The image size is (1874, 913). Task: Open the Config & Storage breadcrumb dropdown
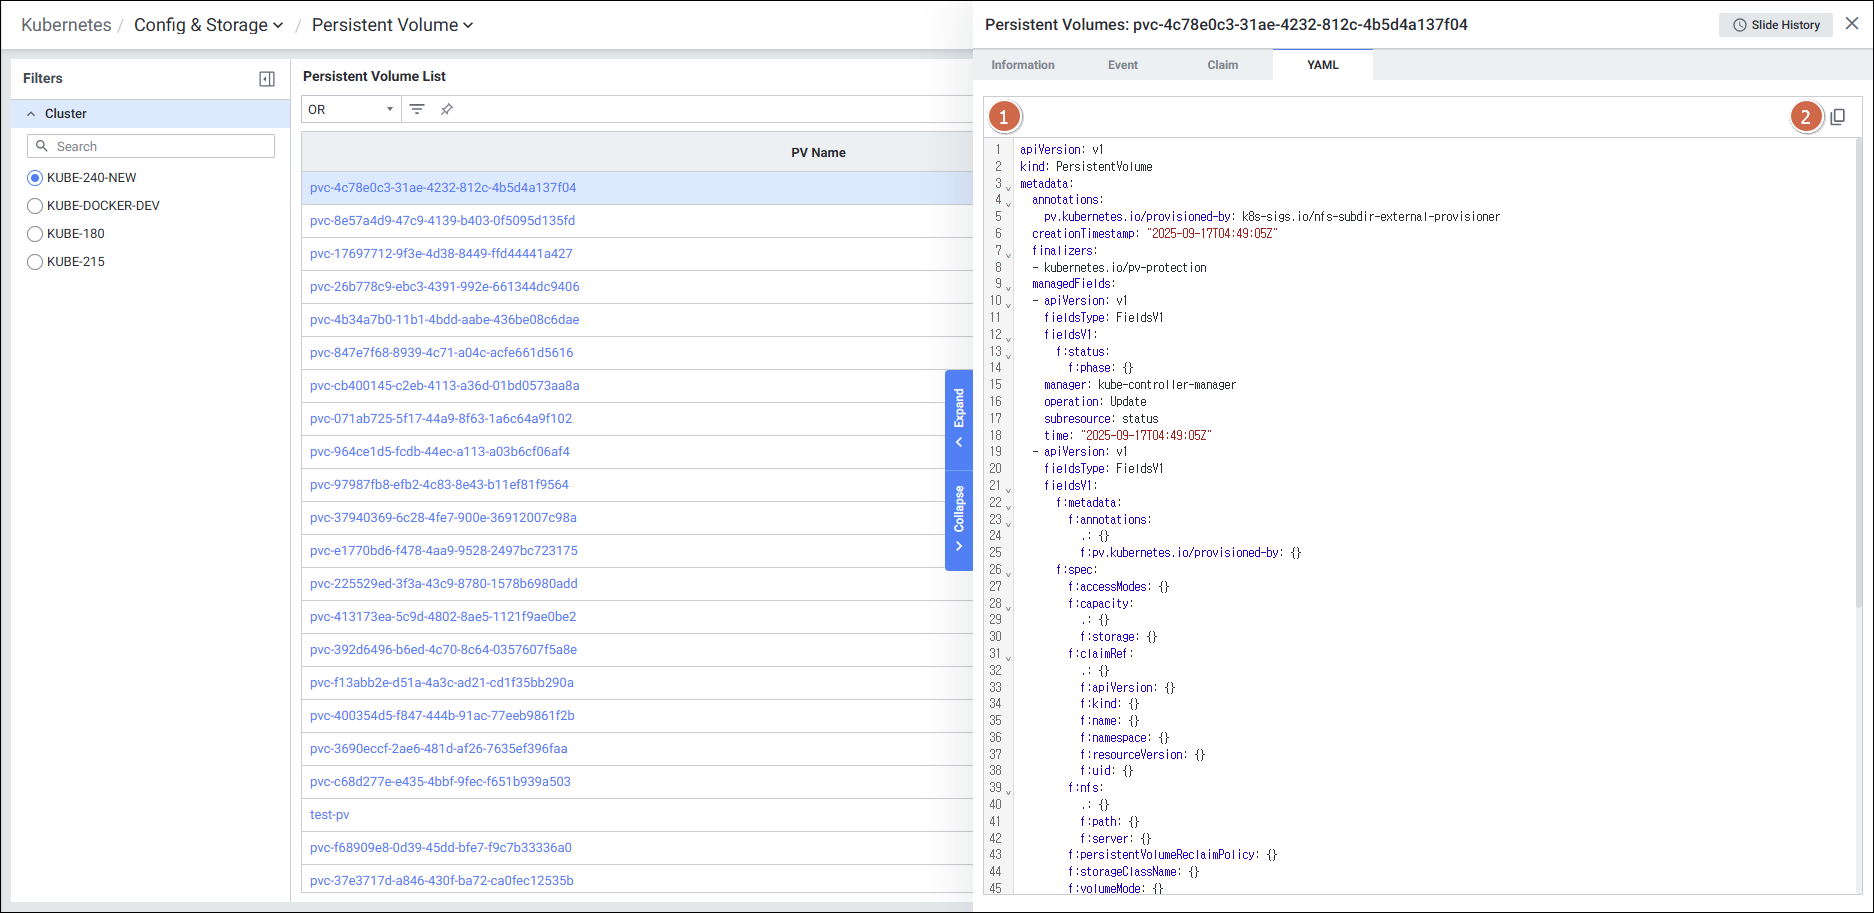click(x=208, y=25)
